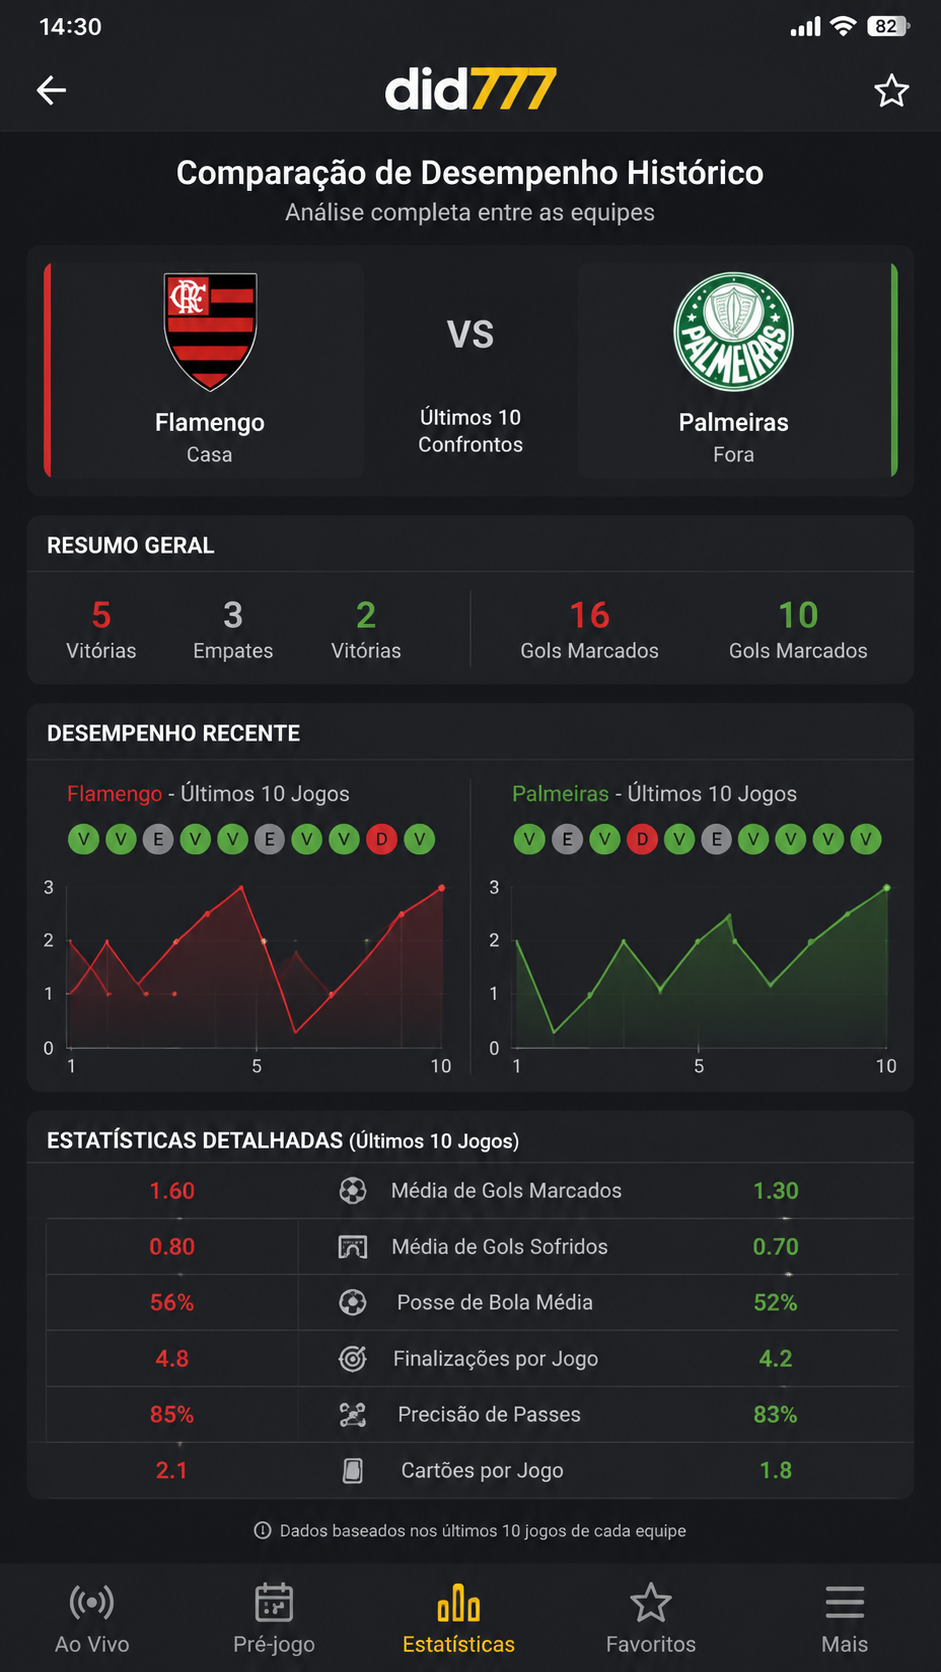Screen dimensions: 941x1672
Task: Click Flamengo's red D loss badge
Action: 381,840
